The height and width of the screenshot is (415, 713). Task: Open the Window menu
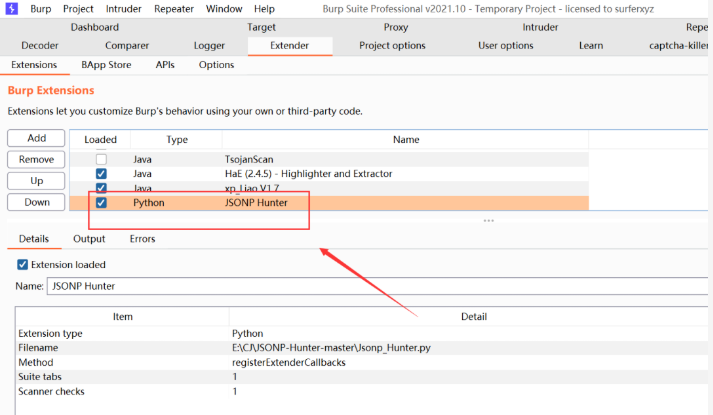224,9
